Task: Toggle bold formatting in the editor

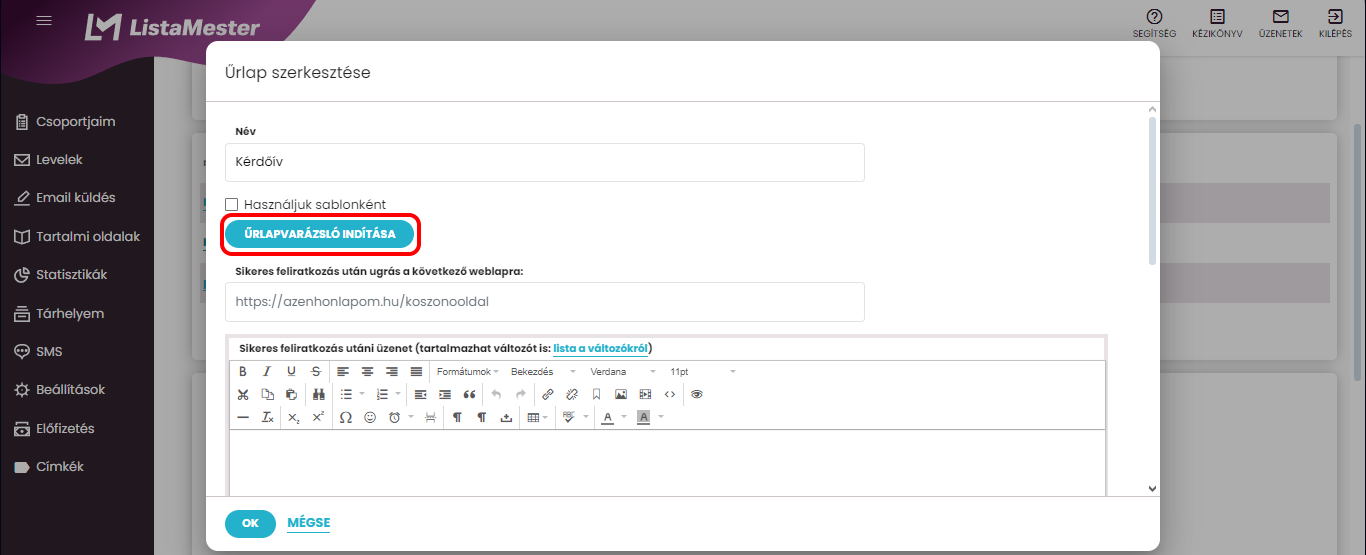Action: [x=242, y=371]
